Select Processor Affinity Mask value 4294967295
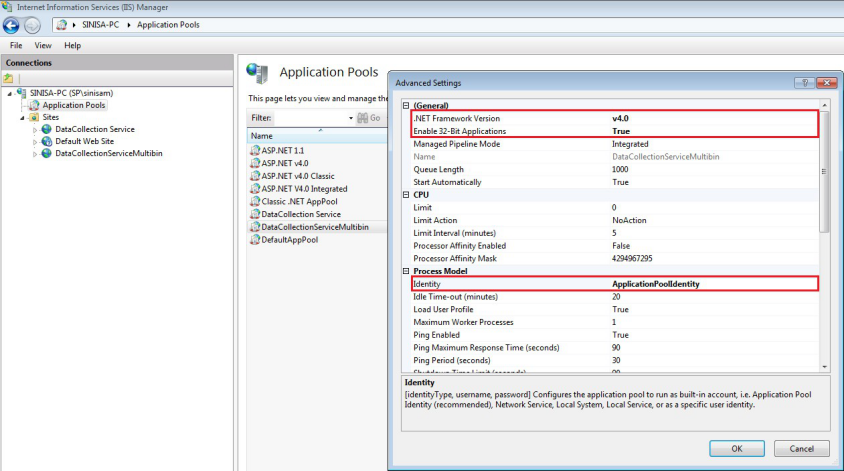 click(632, 258)
